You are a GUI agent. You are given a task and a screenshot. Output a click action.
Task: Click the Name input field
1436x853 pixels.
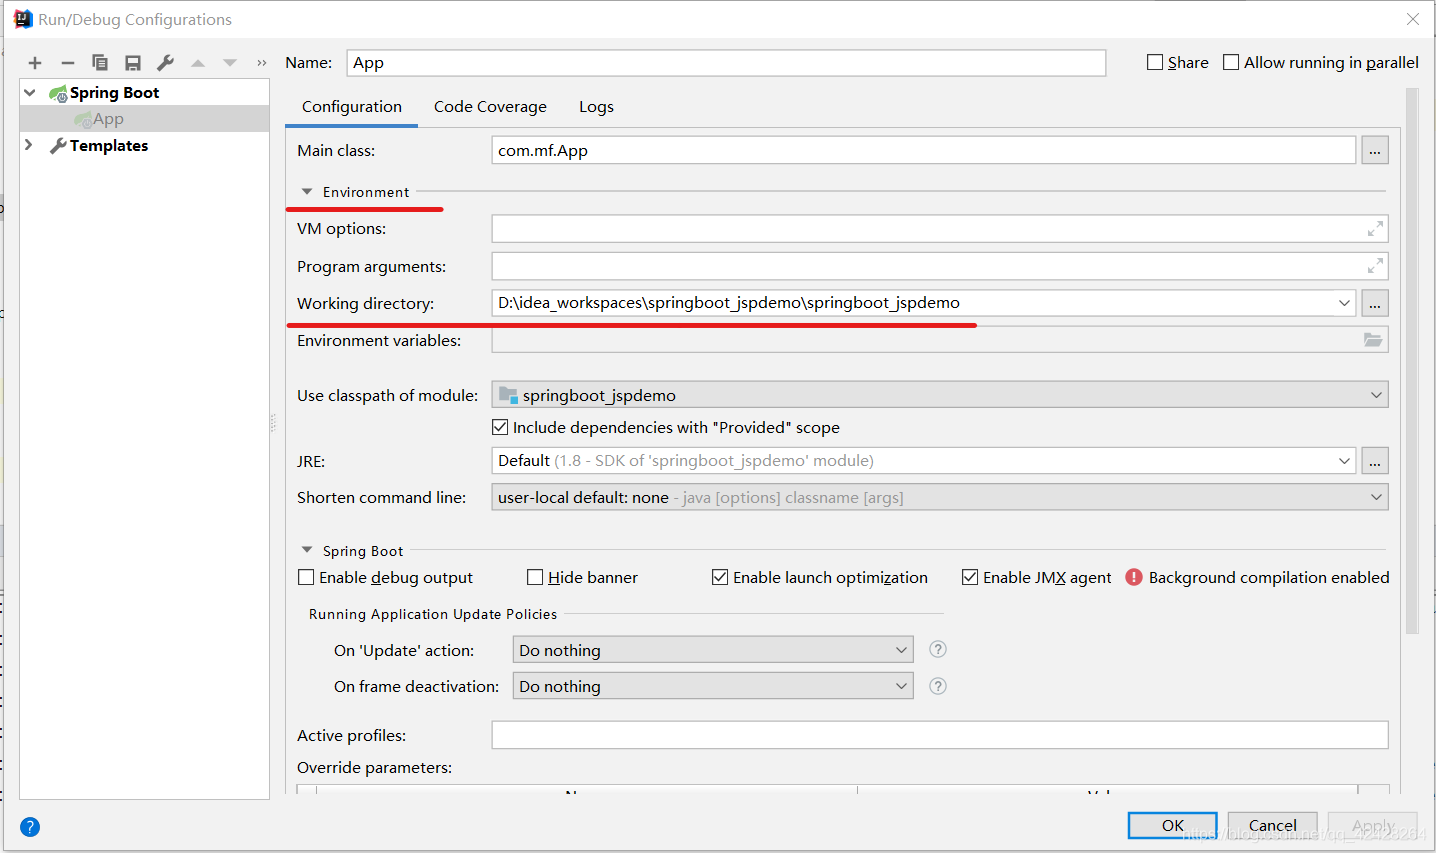point(726,62)
